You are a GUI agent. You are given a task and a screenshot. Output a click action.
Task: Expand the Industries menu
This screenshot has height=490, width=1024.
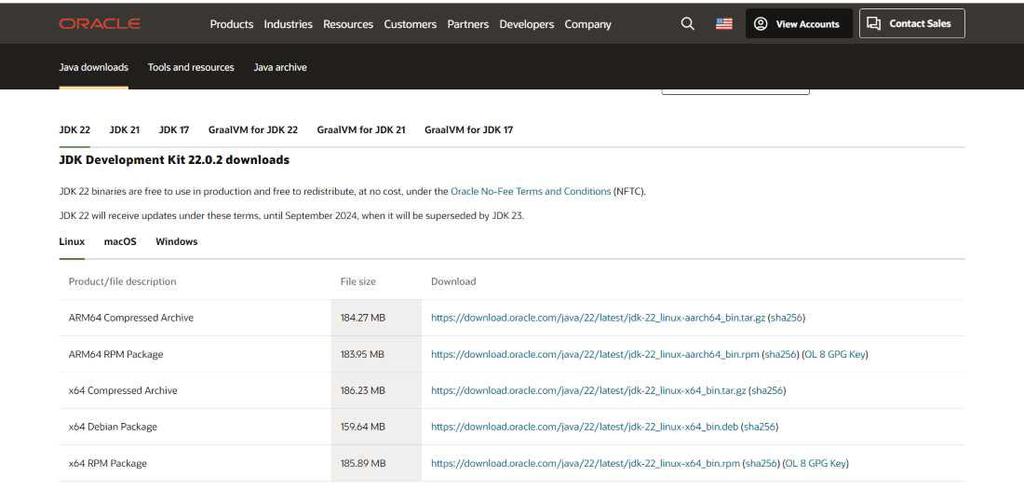tap(288, 24)
